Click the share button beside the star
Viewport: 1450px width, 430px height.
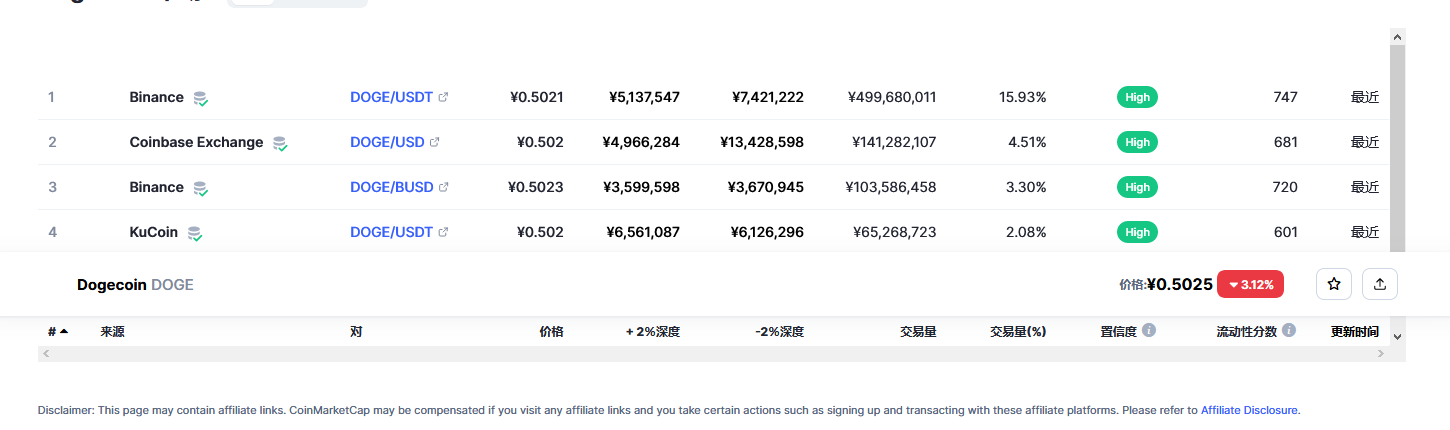pyautogui.click(x=1380, y=284)
